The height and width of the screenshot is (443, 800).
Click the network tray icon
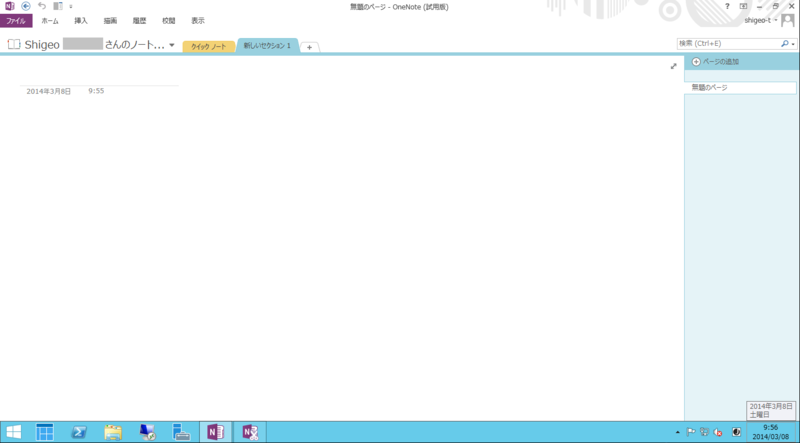(705, 432)
